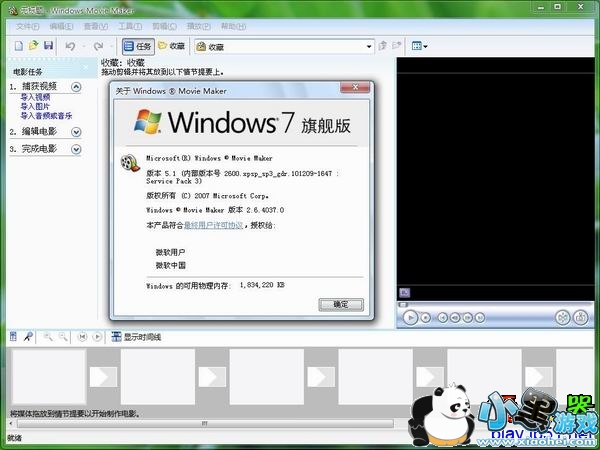The image size is (600, 450).
Task: Open the 工具 (Tools) menu
Action: point(130,26)
